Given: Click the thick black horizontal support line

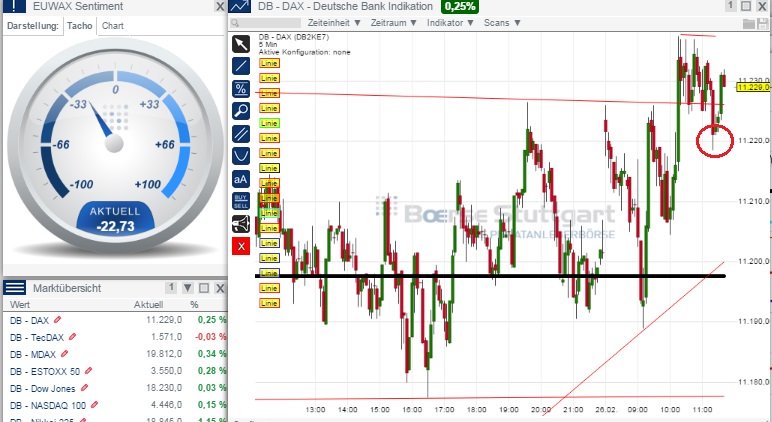Looking at the screenshot, I should [490, 276].
